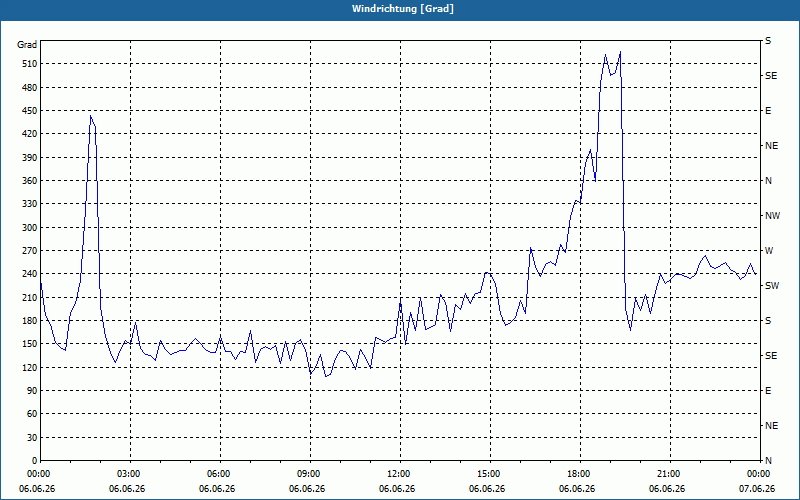Click the 15:00 time axis label

pos(490,473)
